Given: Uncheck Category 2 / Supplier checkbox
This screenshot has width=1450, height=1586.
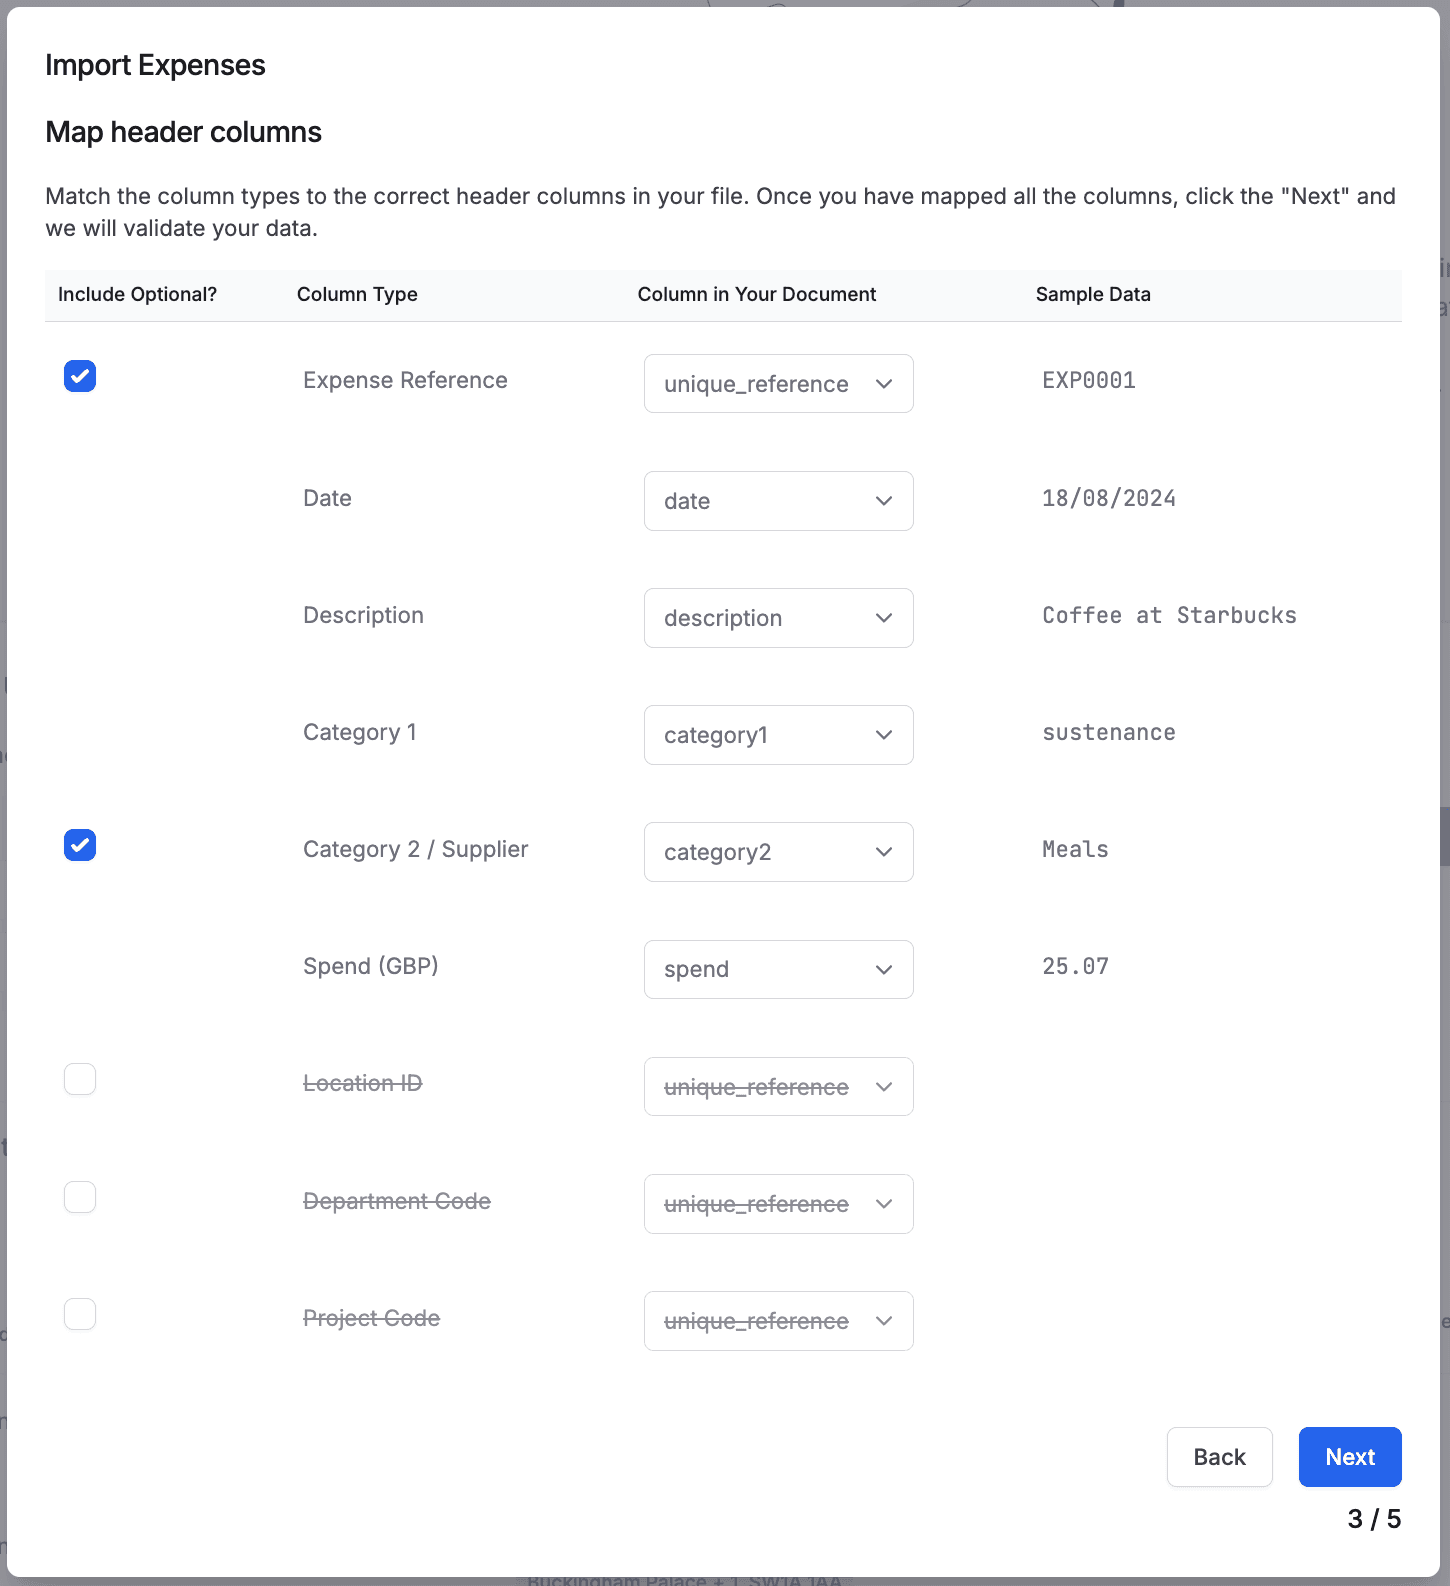Looking at the screenshot, I should (80, 846).
